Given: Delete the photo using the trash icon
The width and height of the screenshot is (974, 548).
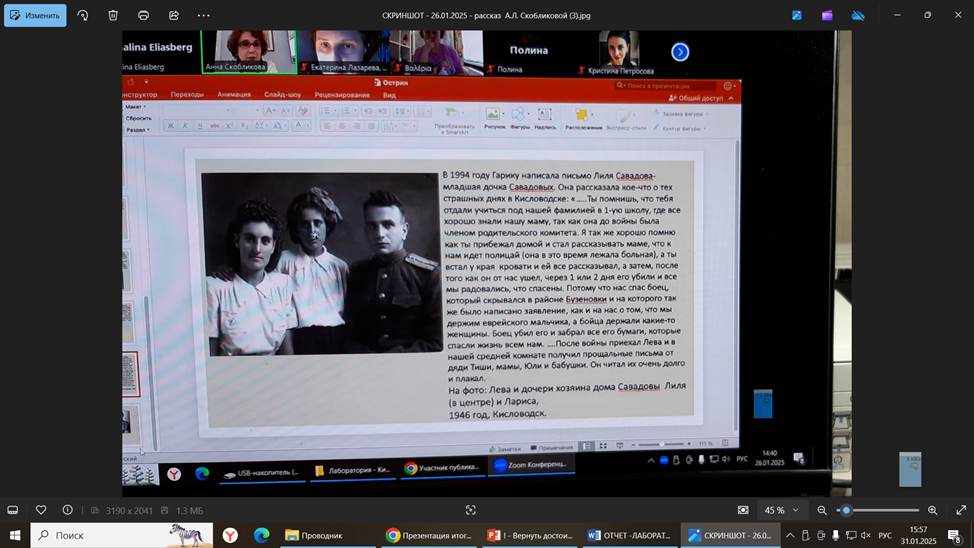Looking at the screenshot, I should 113,15.
